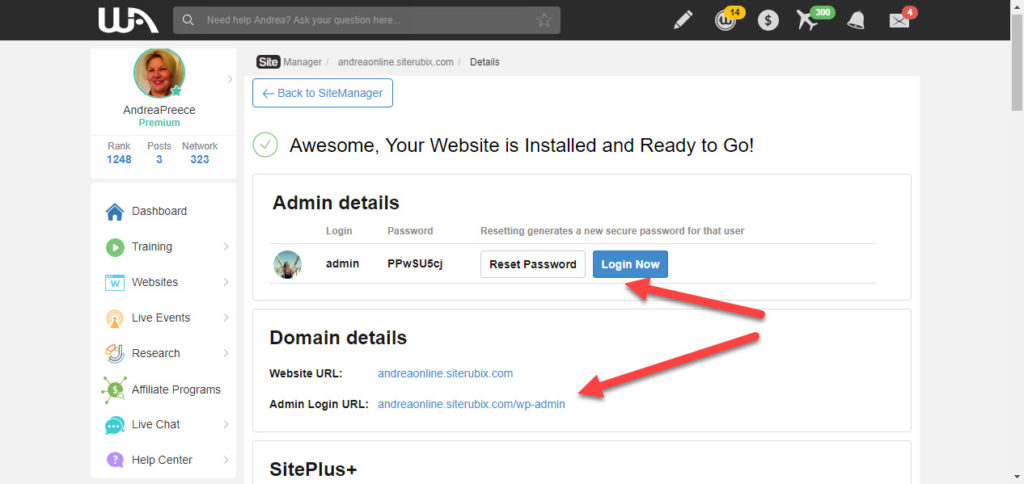Click the admin user avatar thumbnail

(287, 265)
